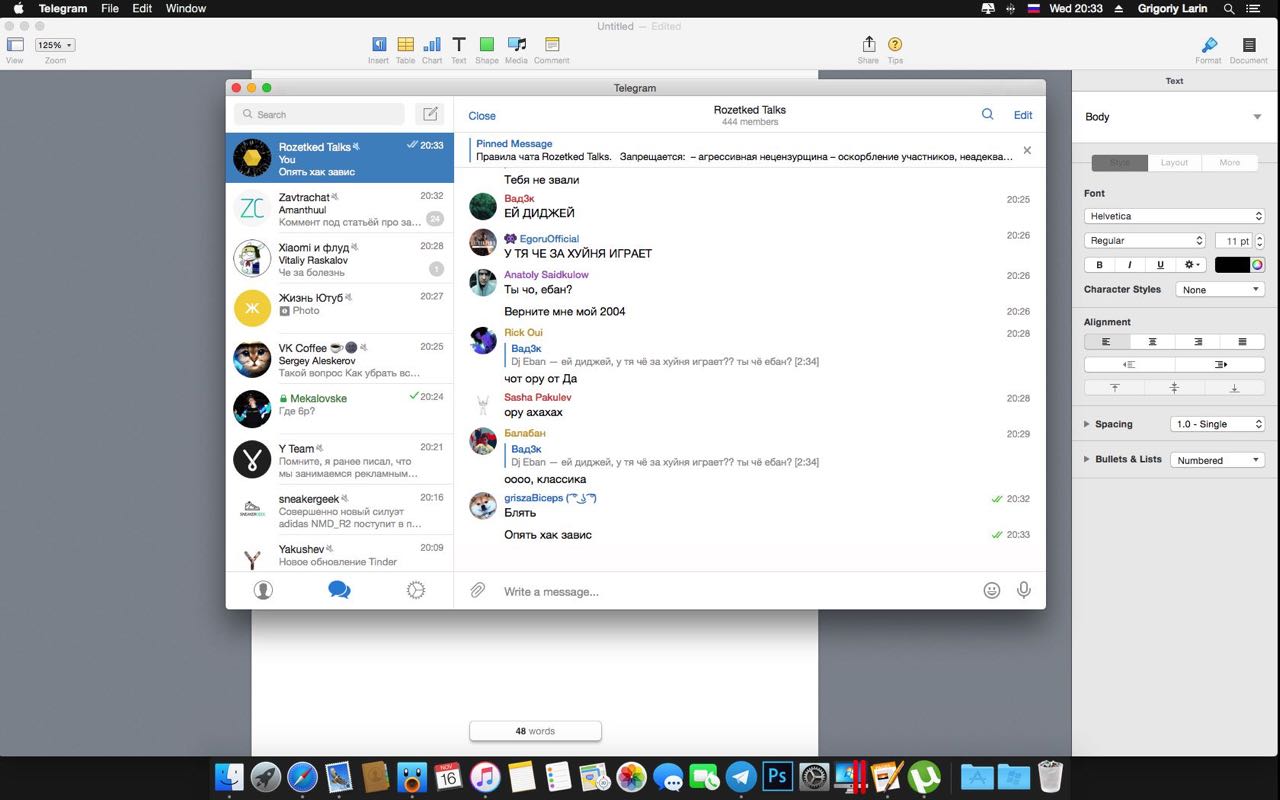Click Edit in the Rozetked Talks header
This screenshot has height=800, width=1280.
point(1023,115)
